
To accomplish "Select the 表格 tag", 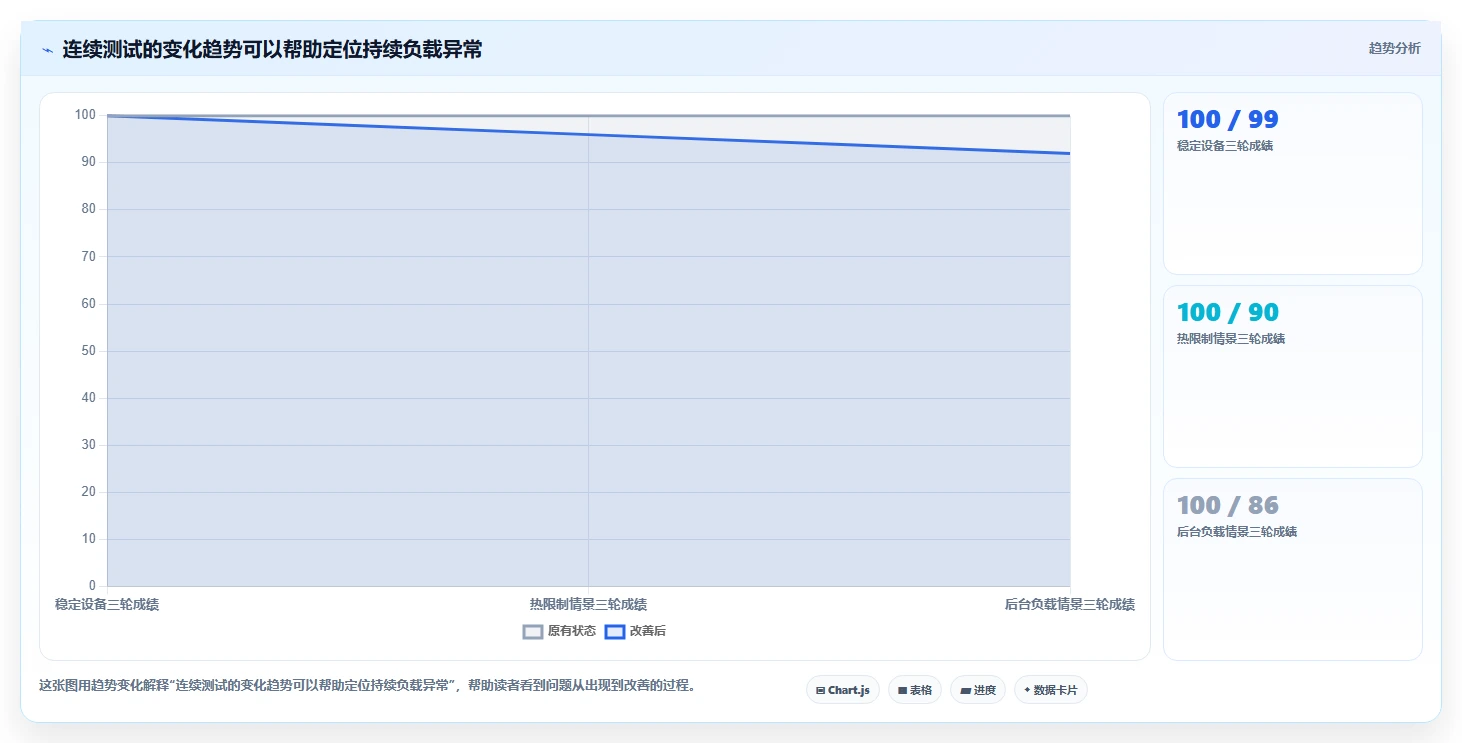I will point(915,690).
